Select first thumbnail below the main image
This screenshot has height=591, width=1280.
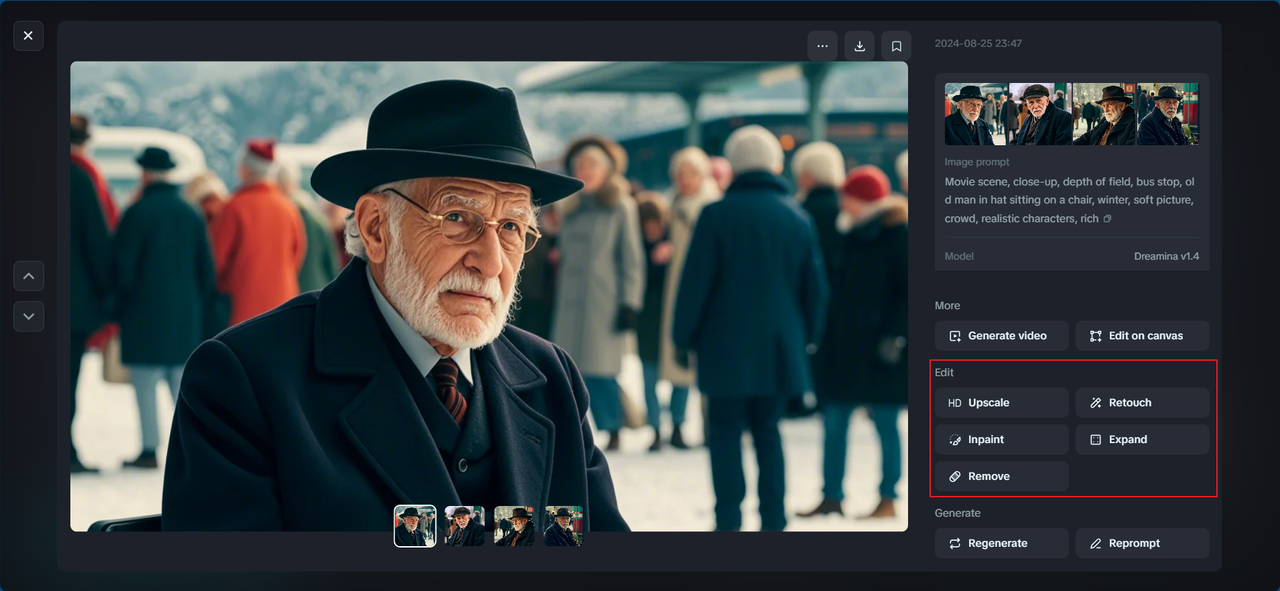click(415, 526)
